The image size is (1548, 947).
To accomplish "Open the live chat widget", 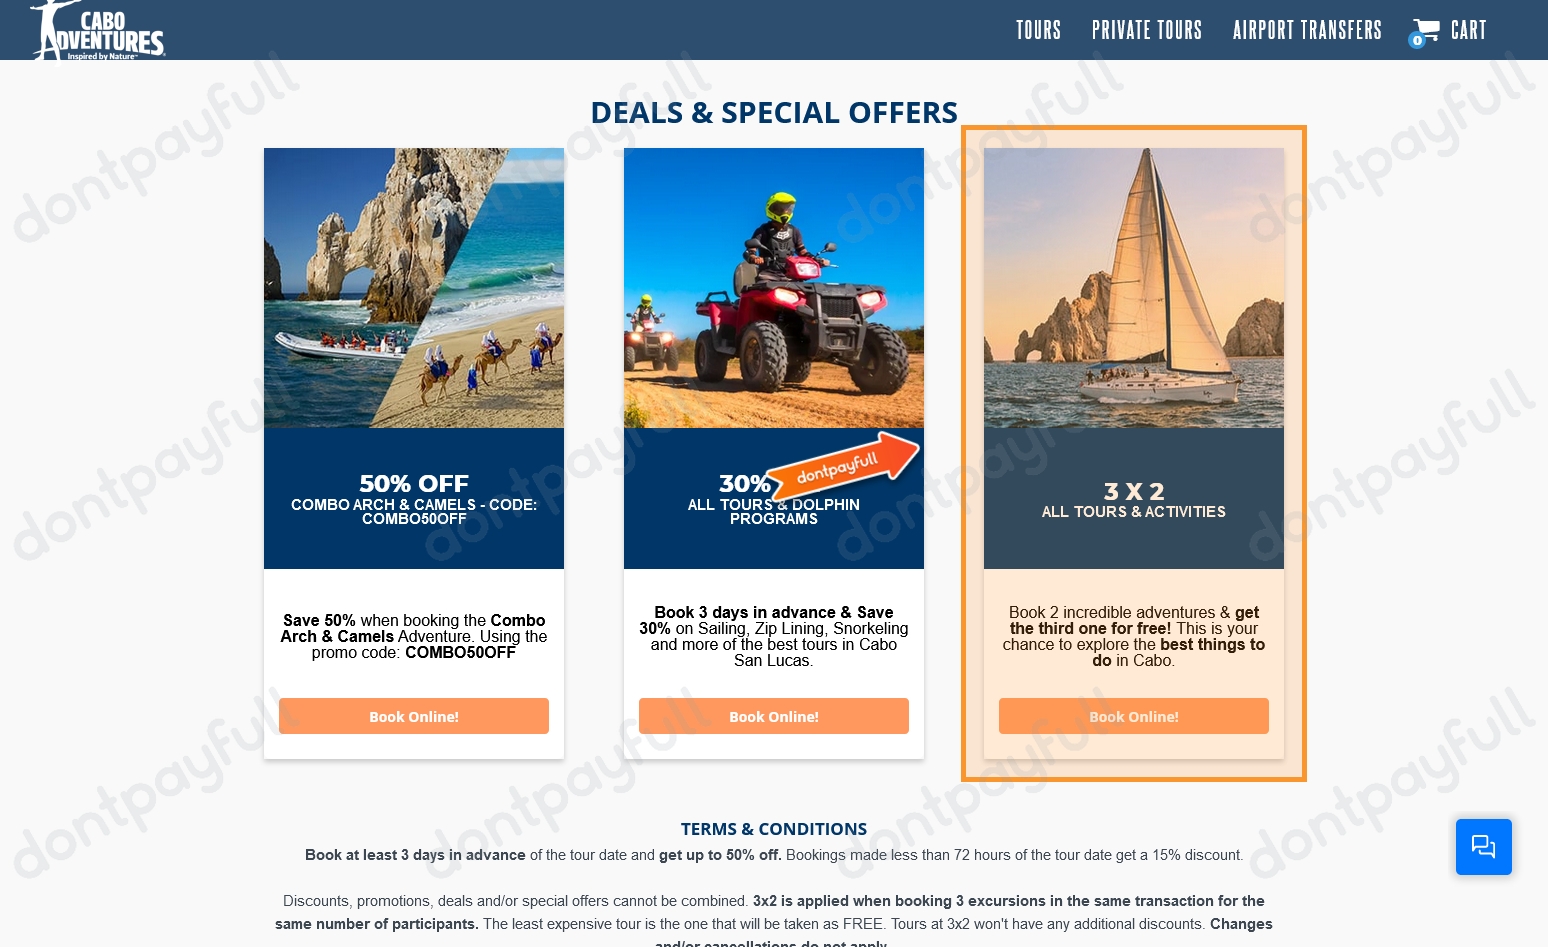I will tap(1483, 847).
